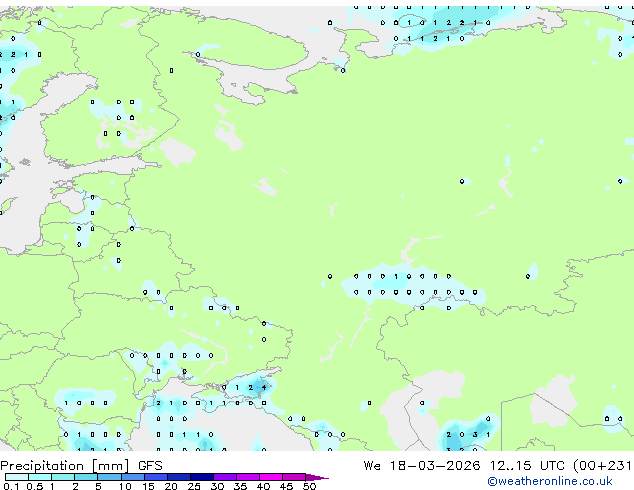Click the '0.5' legend scale label

(x=35, y=486)
